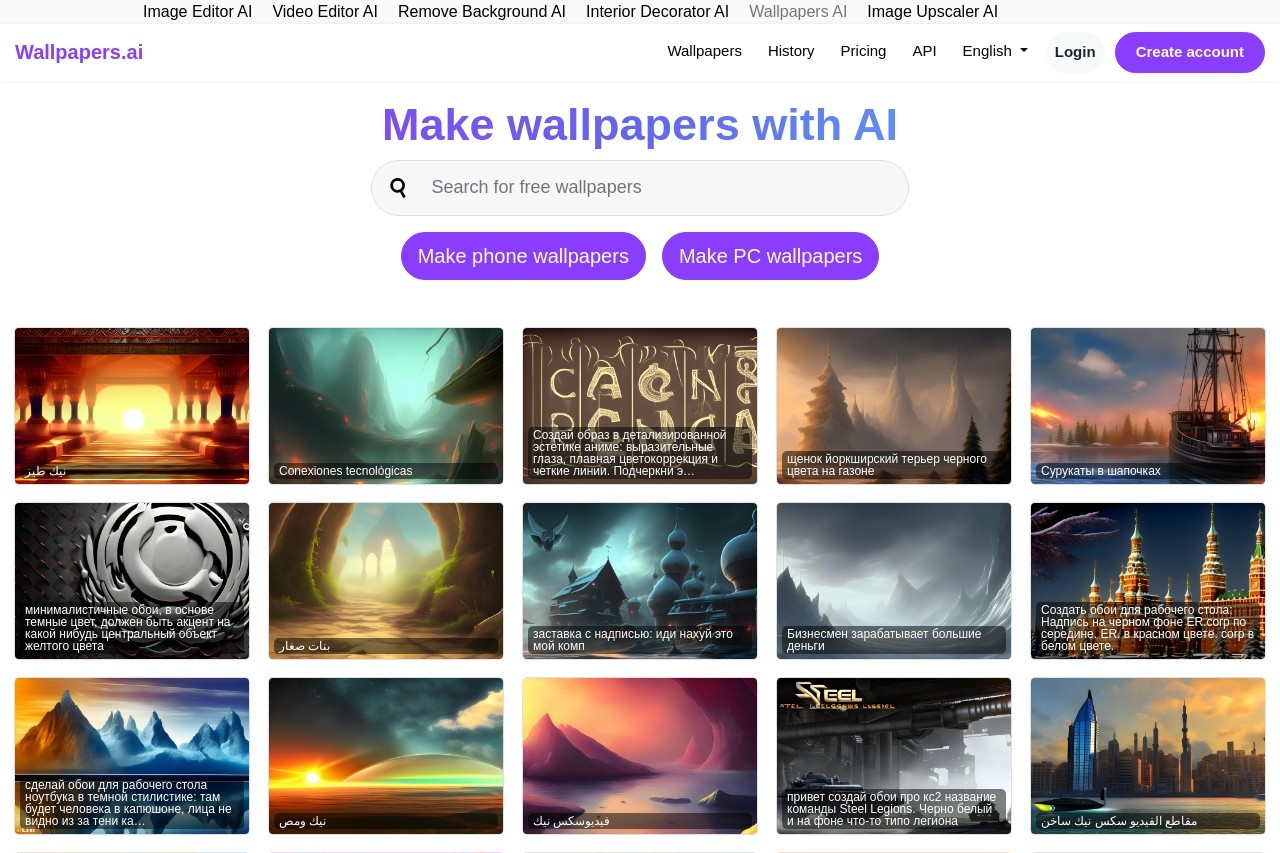
Task: Open the sunset temple hall wallpaper
Action: (x=132, y=406)
